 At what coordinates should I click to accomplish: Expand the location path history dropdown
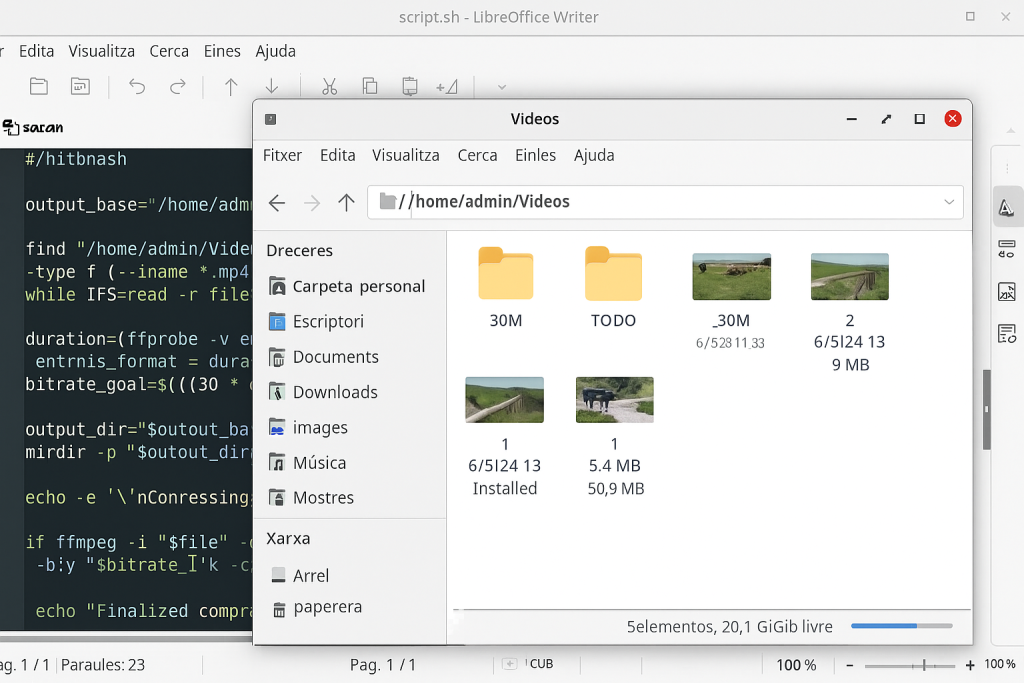pos(948,203)
